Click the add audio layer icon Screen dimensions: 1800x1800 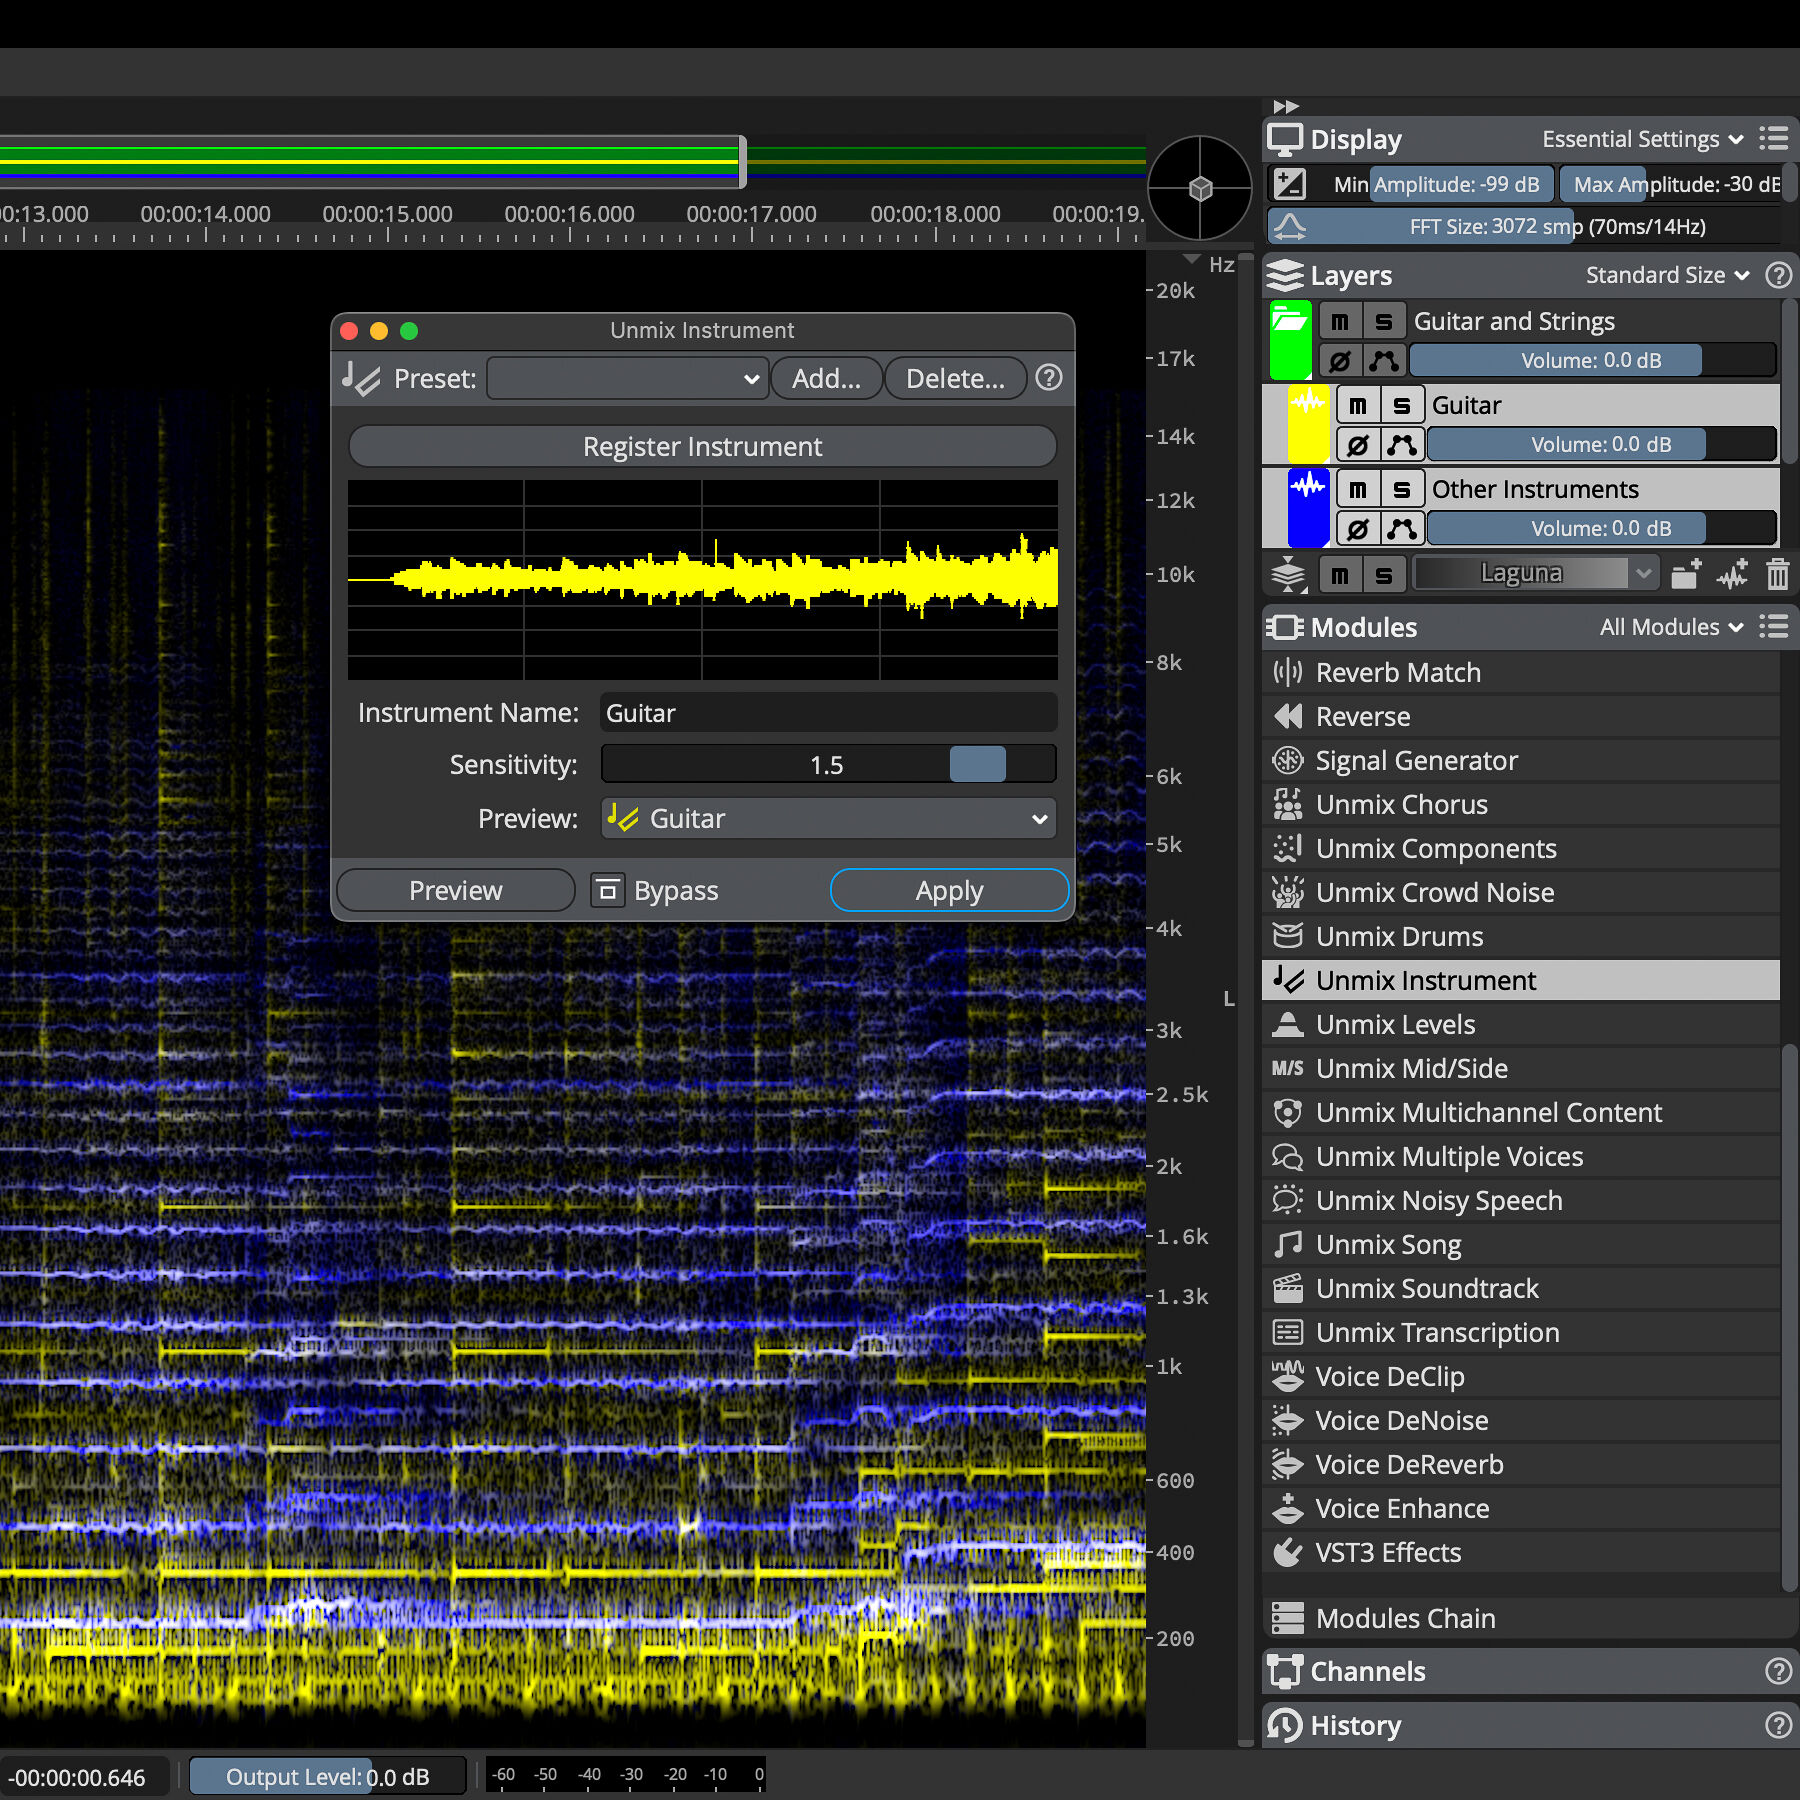[1732, 574]
